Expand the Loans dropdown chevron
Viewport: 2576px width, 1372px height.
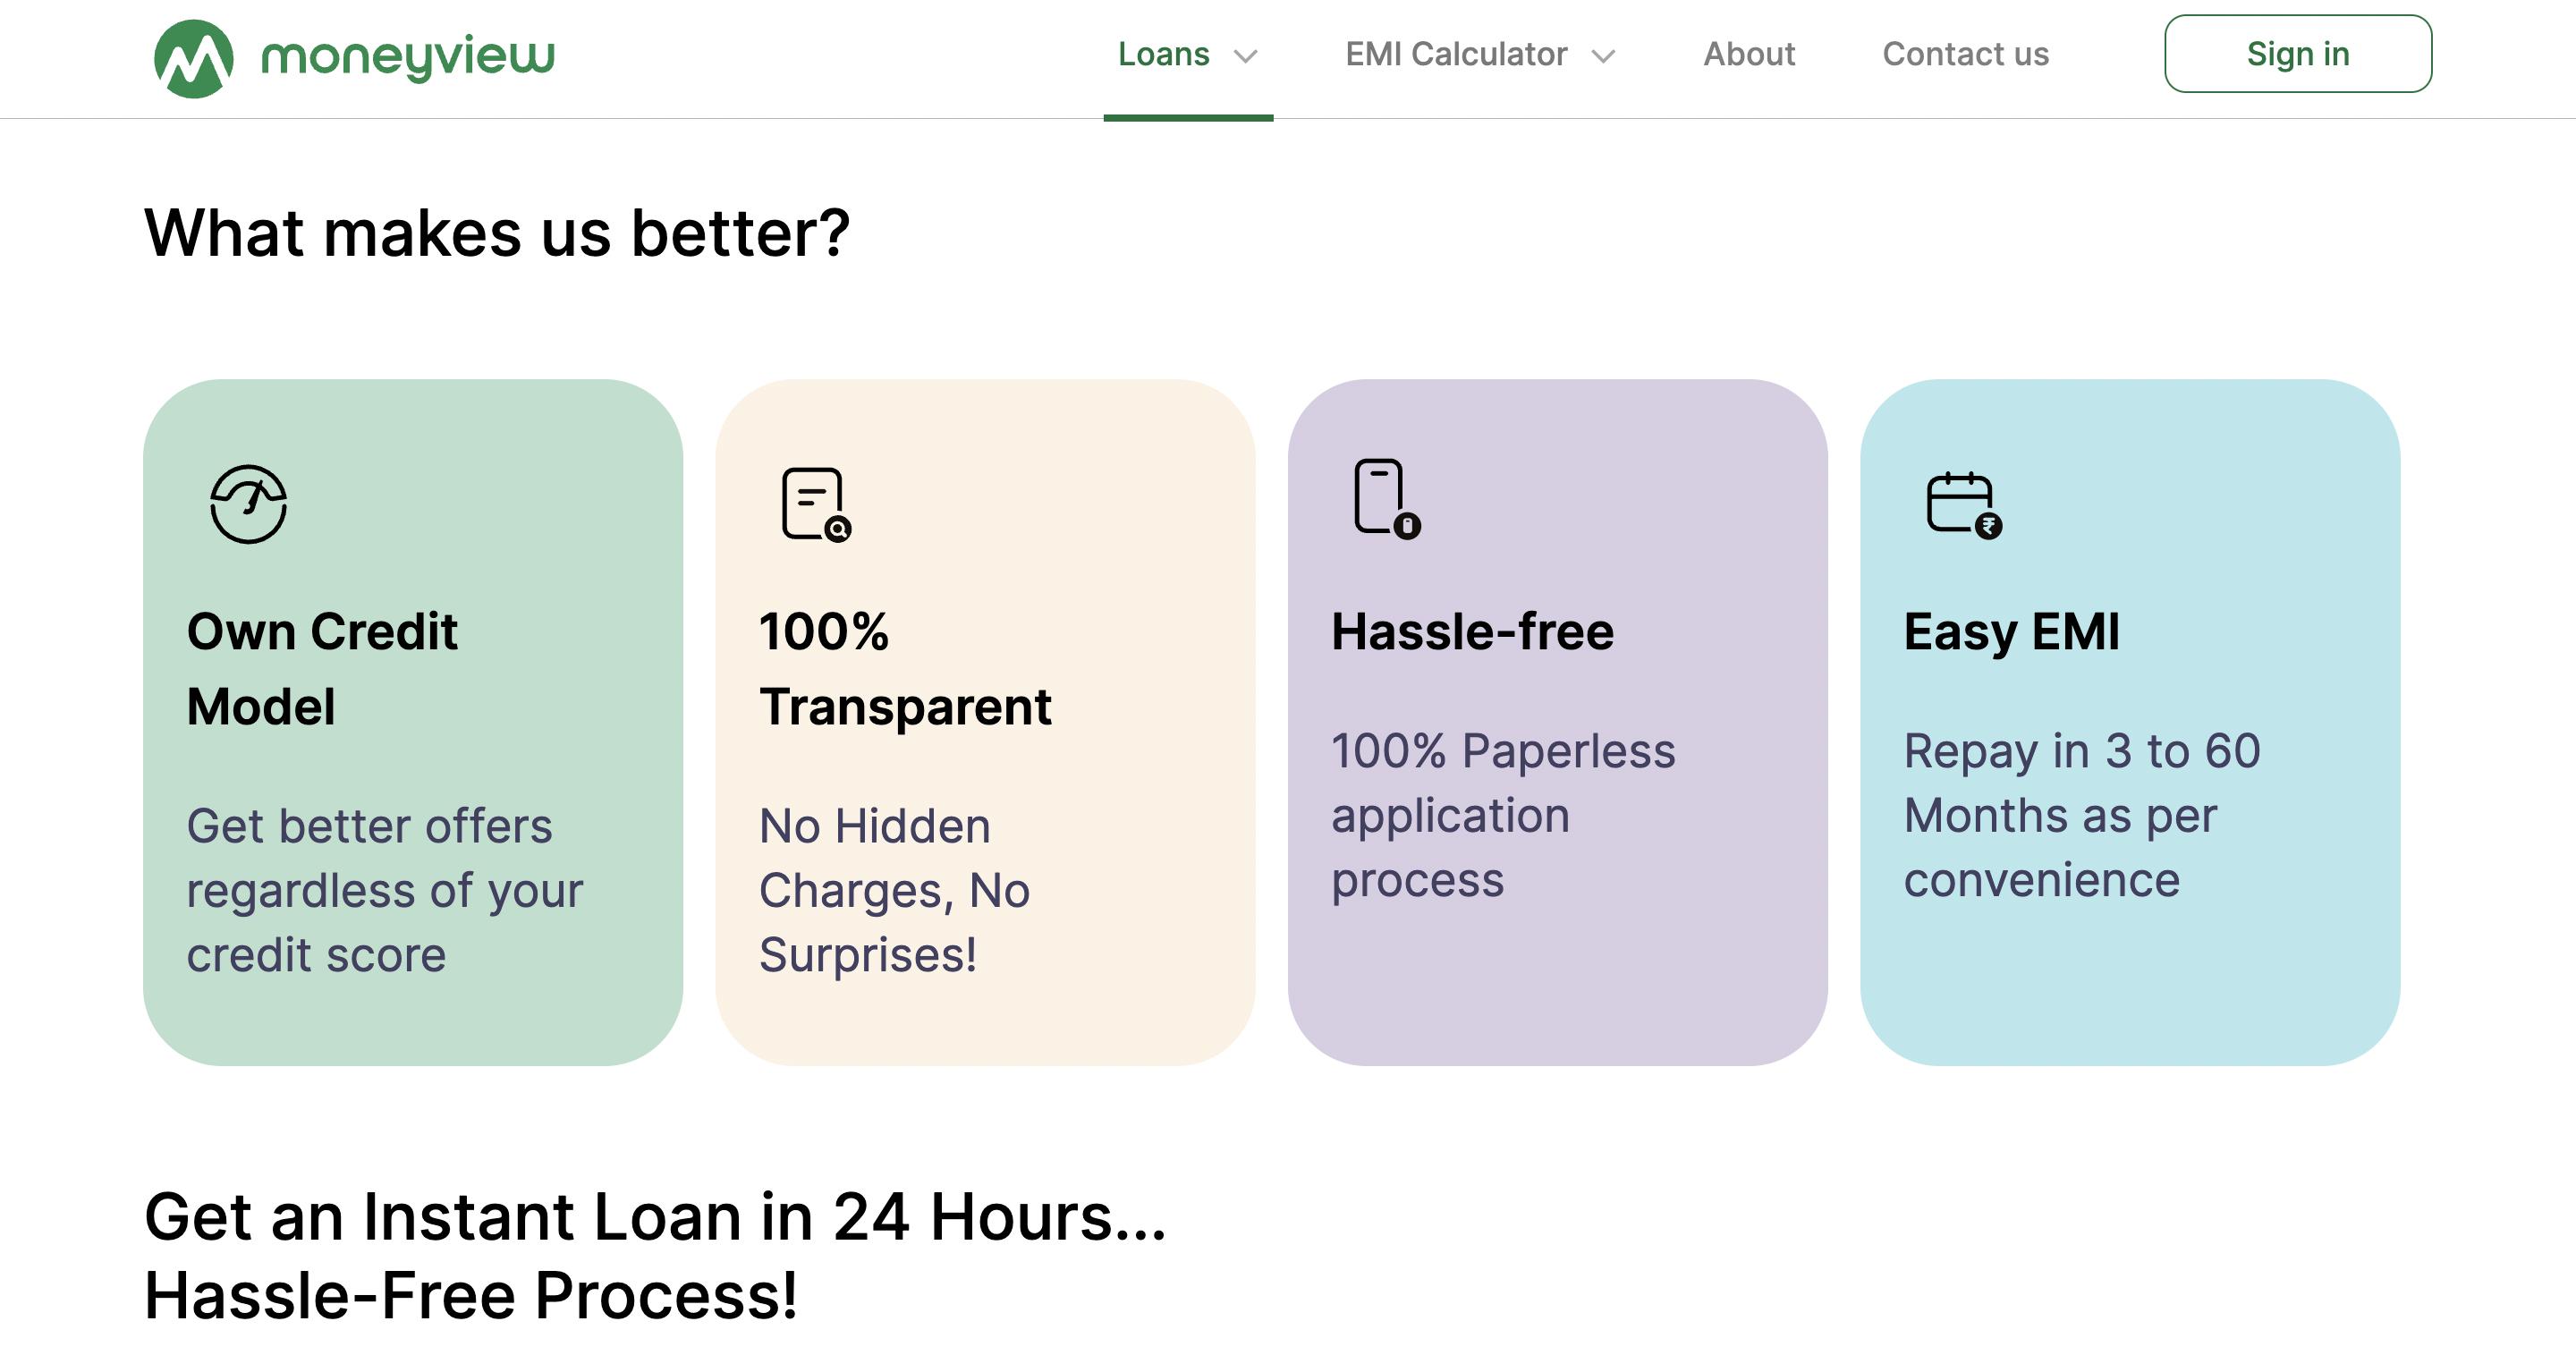(x=1245, y=56)
